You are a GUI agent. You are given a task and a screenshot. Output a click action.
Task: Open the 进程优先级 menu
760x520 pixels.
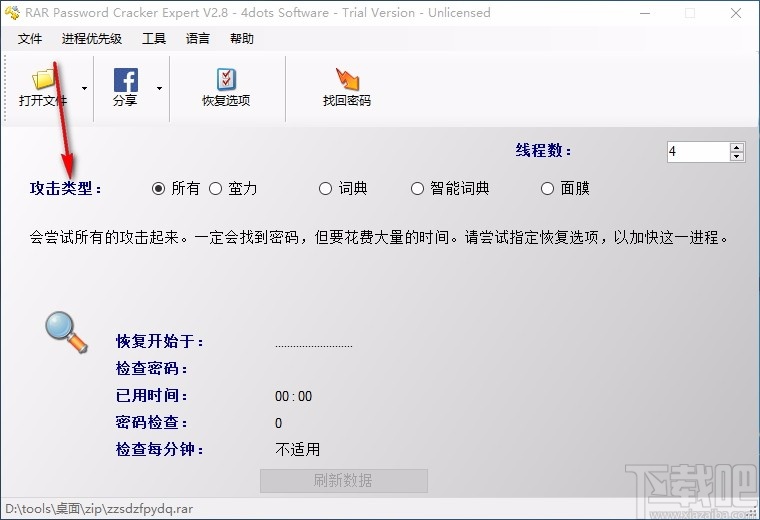[x=92, y=38]
